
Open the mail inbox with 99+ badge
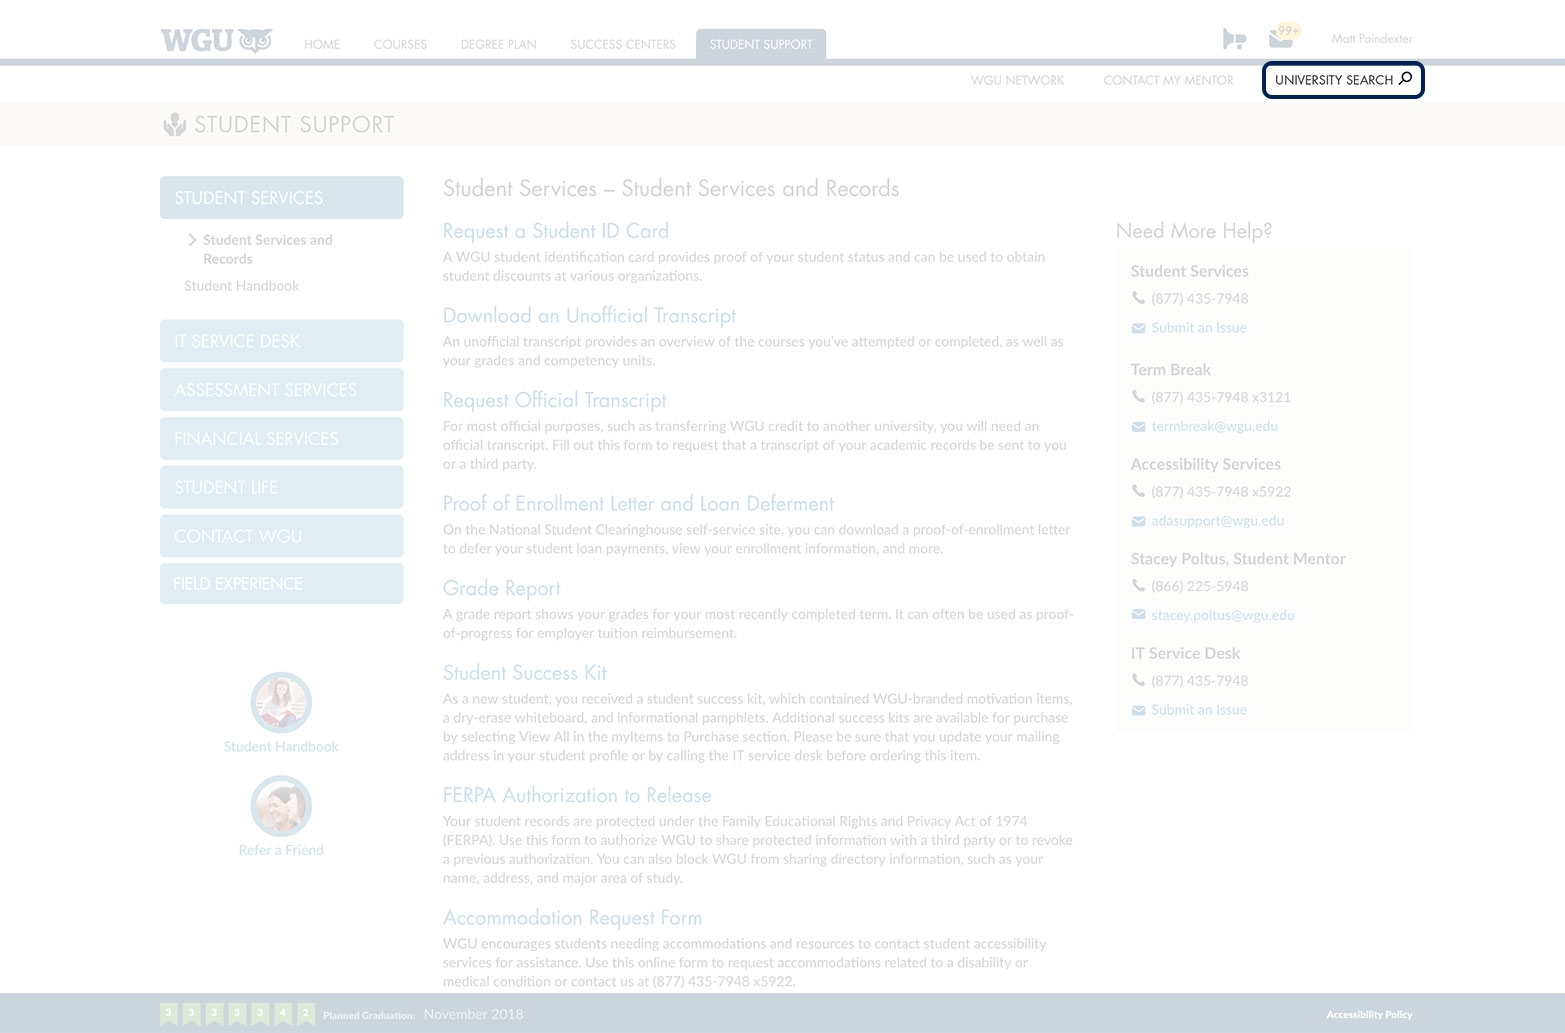coord(1282,38)
